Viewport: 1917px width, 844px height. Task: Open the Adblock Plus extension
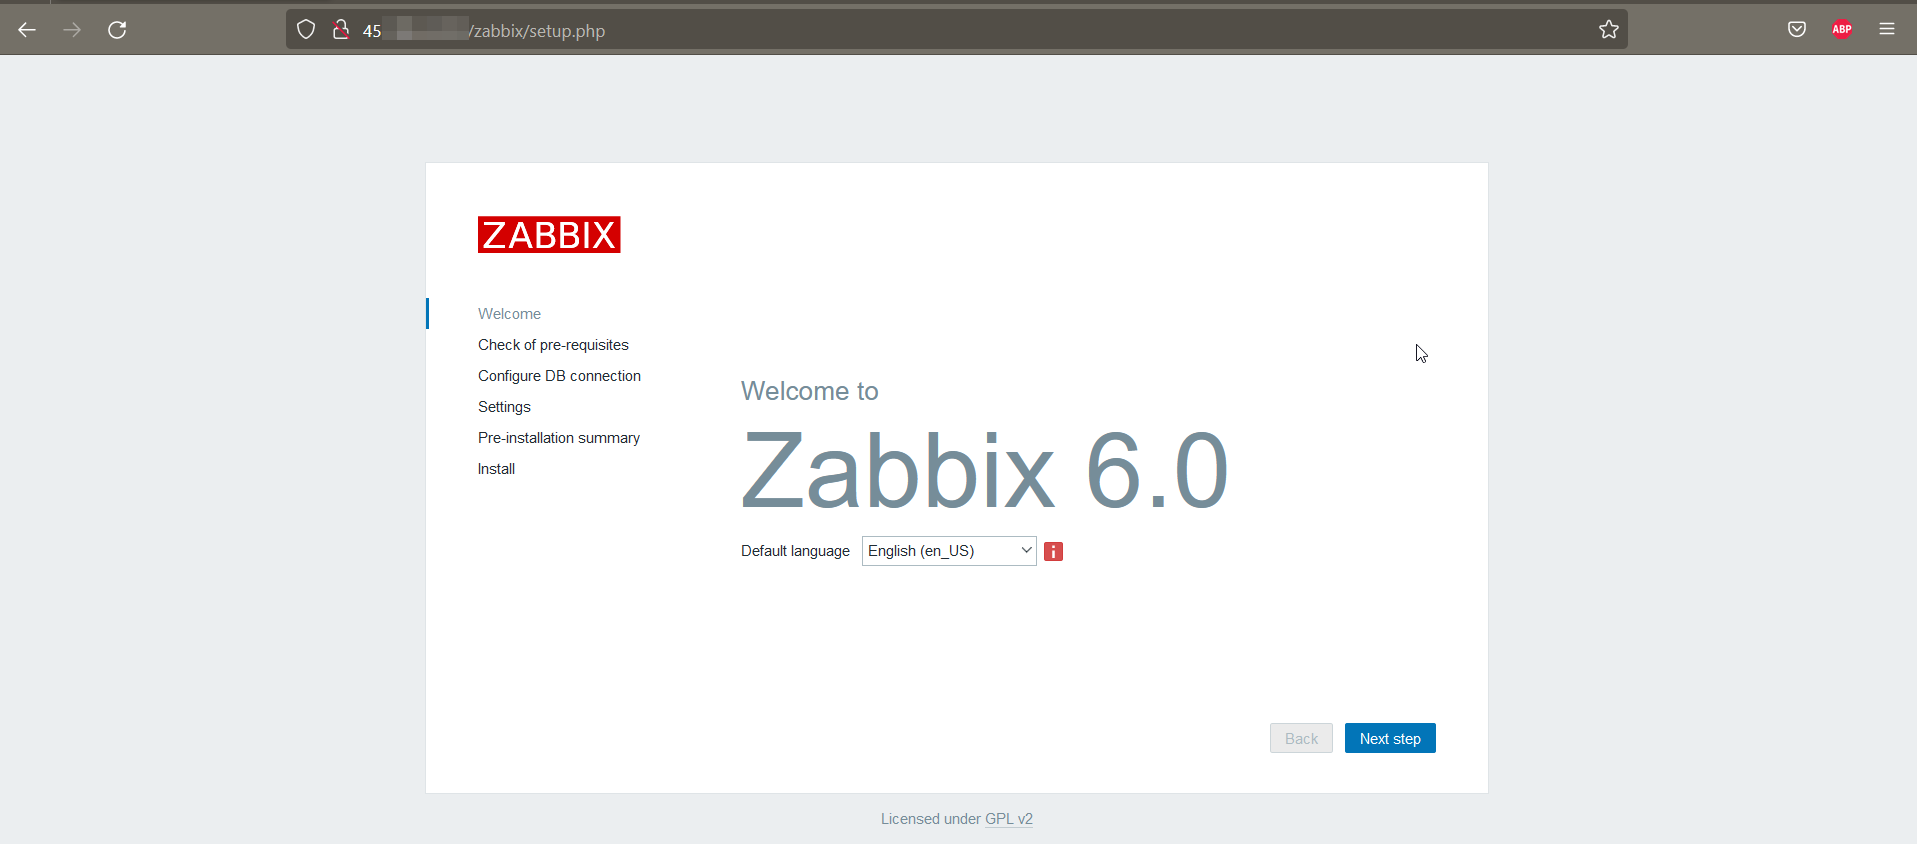pyautogui.click(x=1842, y=30)
